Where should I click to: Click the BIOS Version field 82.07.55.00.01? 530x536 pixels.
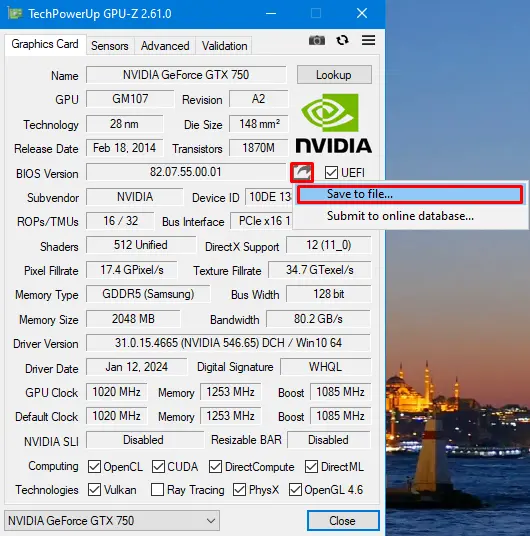pos(186,172)
